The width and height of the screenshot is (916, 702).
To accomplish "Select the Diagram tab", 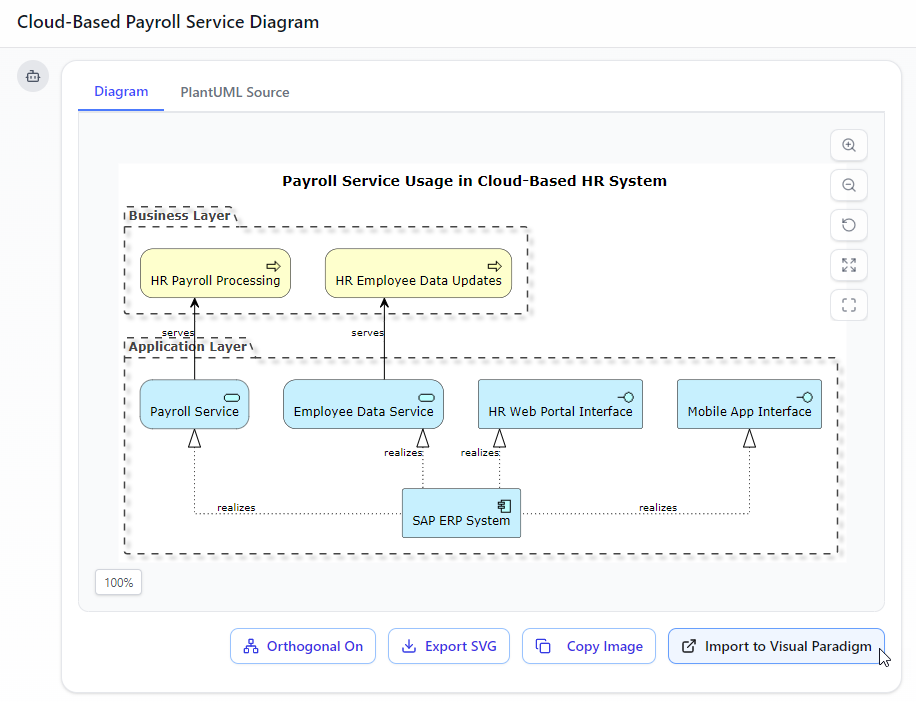I will pos(121,92).
